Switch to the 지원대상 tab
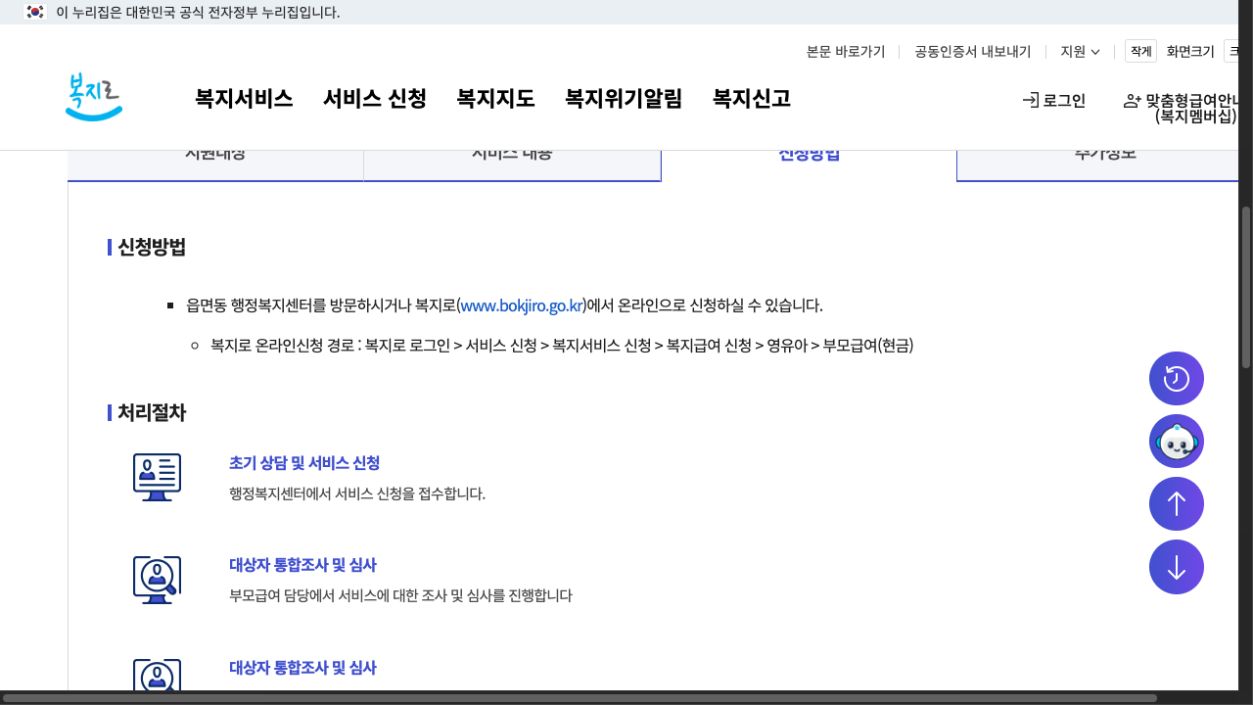Screen dimensions: 1253x705 click(x=215, y=165)
